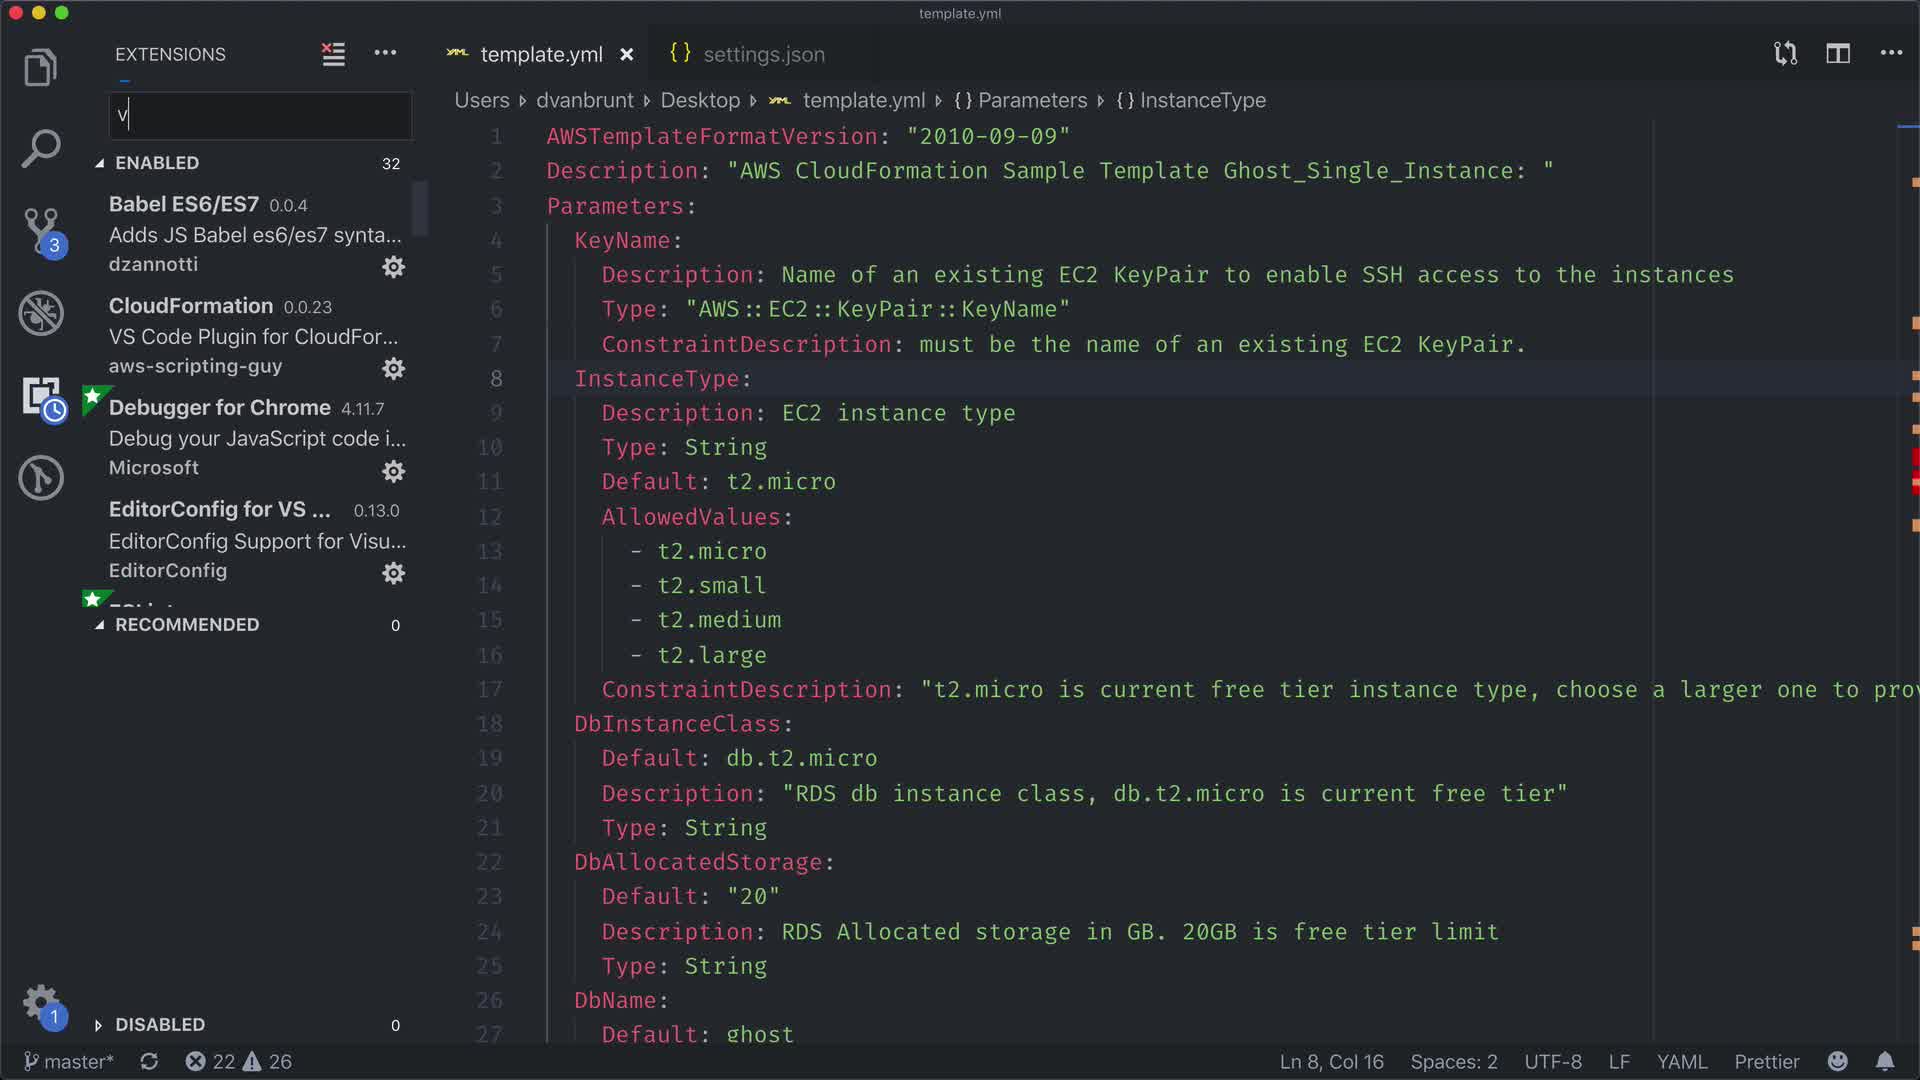Screen dimensions: 1920x1080
Task: Click Spaces: 2 indentation setting
Action: (x=1453, y=1061)
